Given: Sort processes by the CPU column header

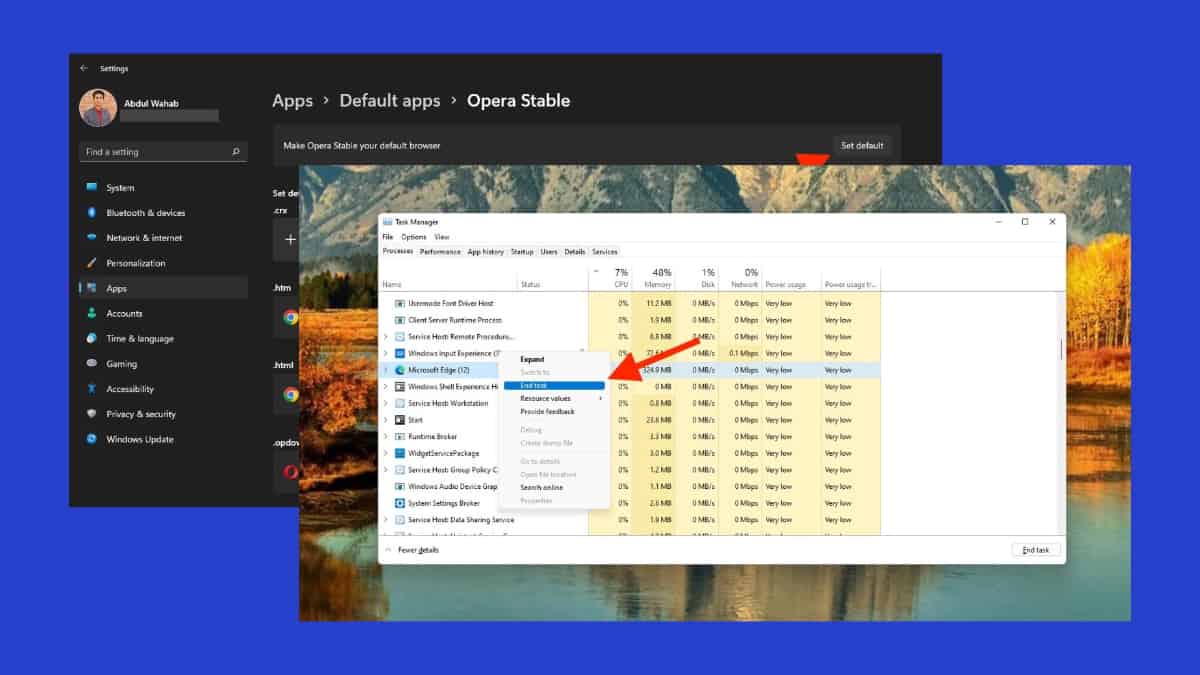Looking at the screenshot, I should [x=611, y=278].
